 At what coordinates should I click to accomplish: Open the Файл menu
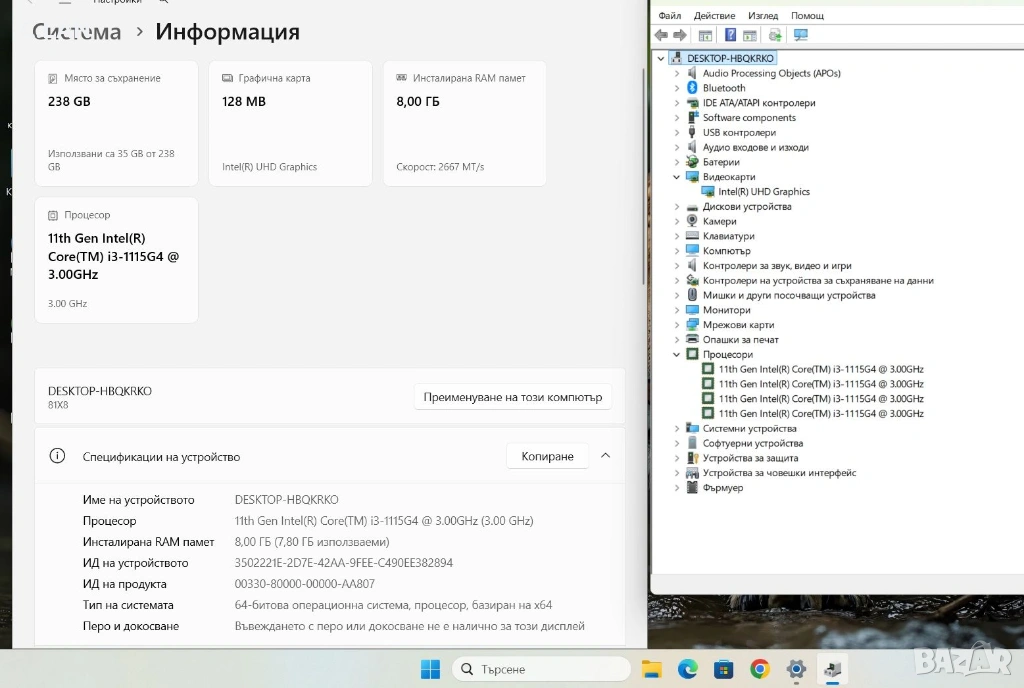click(x=670, y=16)
